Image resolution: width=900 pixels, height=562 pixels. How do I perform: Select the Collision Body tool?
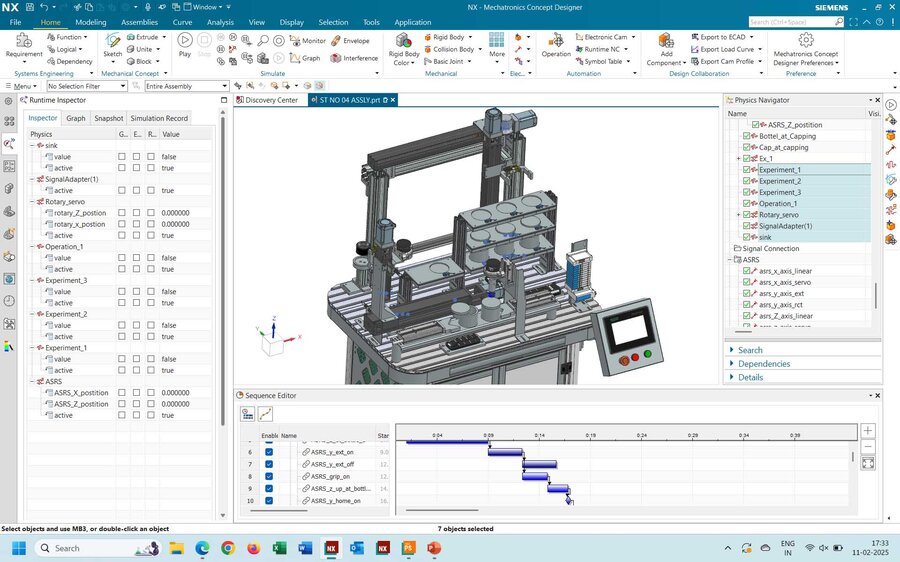point(449,49)
